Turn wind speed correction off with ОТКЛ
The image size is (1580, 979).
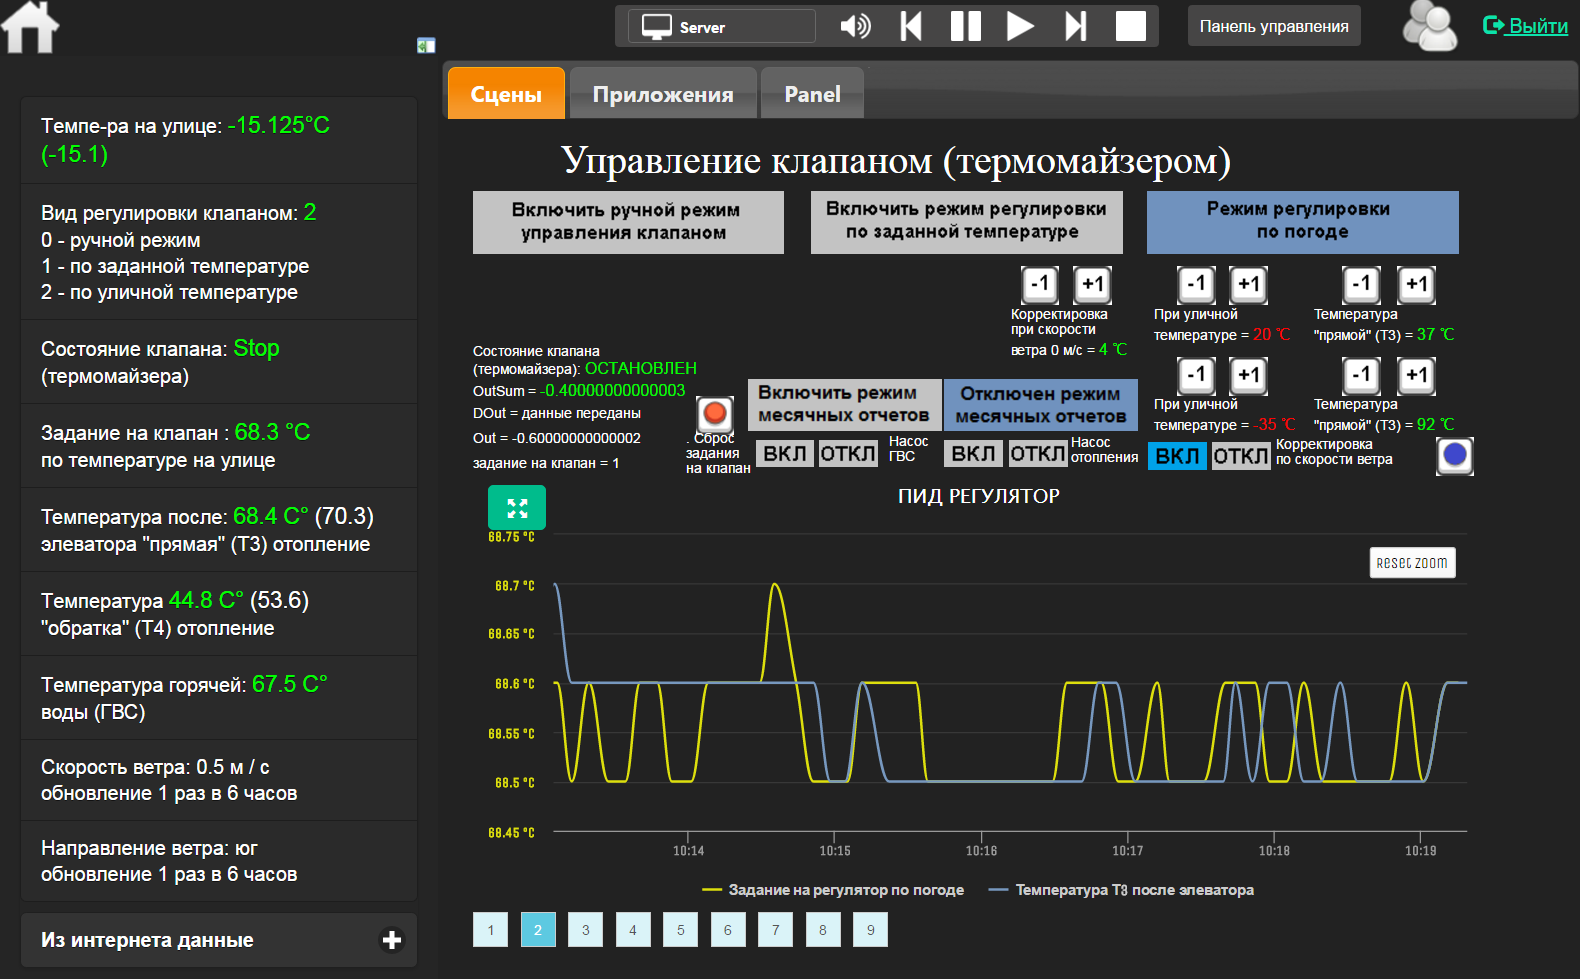point(1241,456)
